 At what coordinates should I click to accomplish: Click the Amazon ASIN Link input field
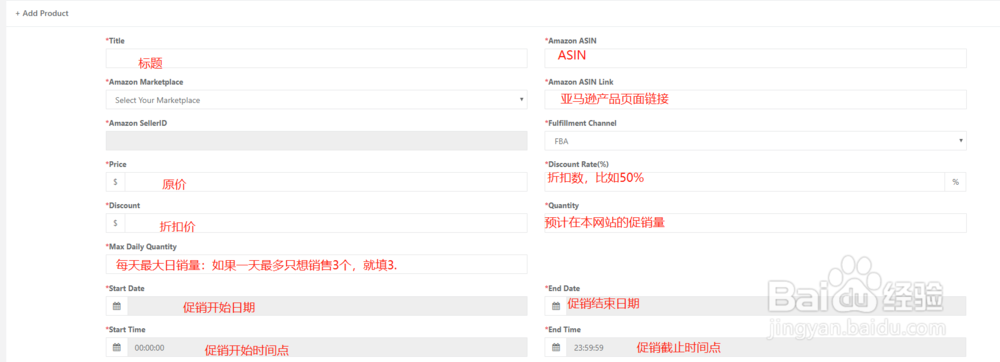[755, 100]
